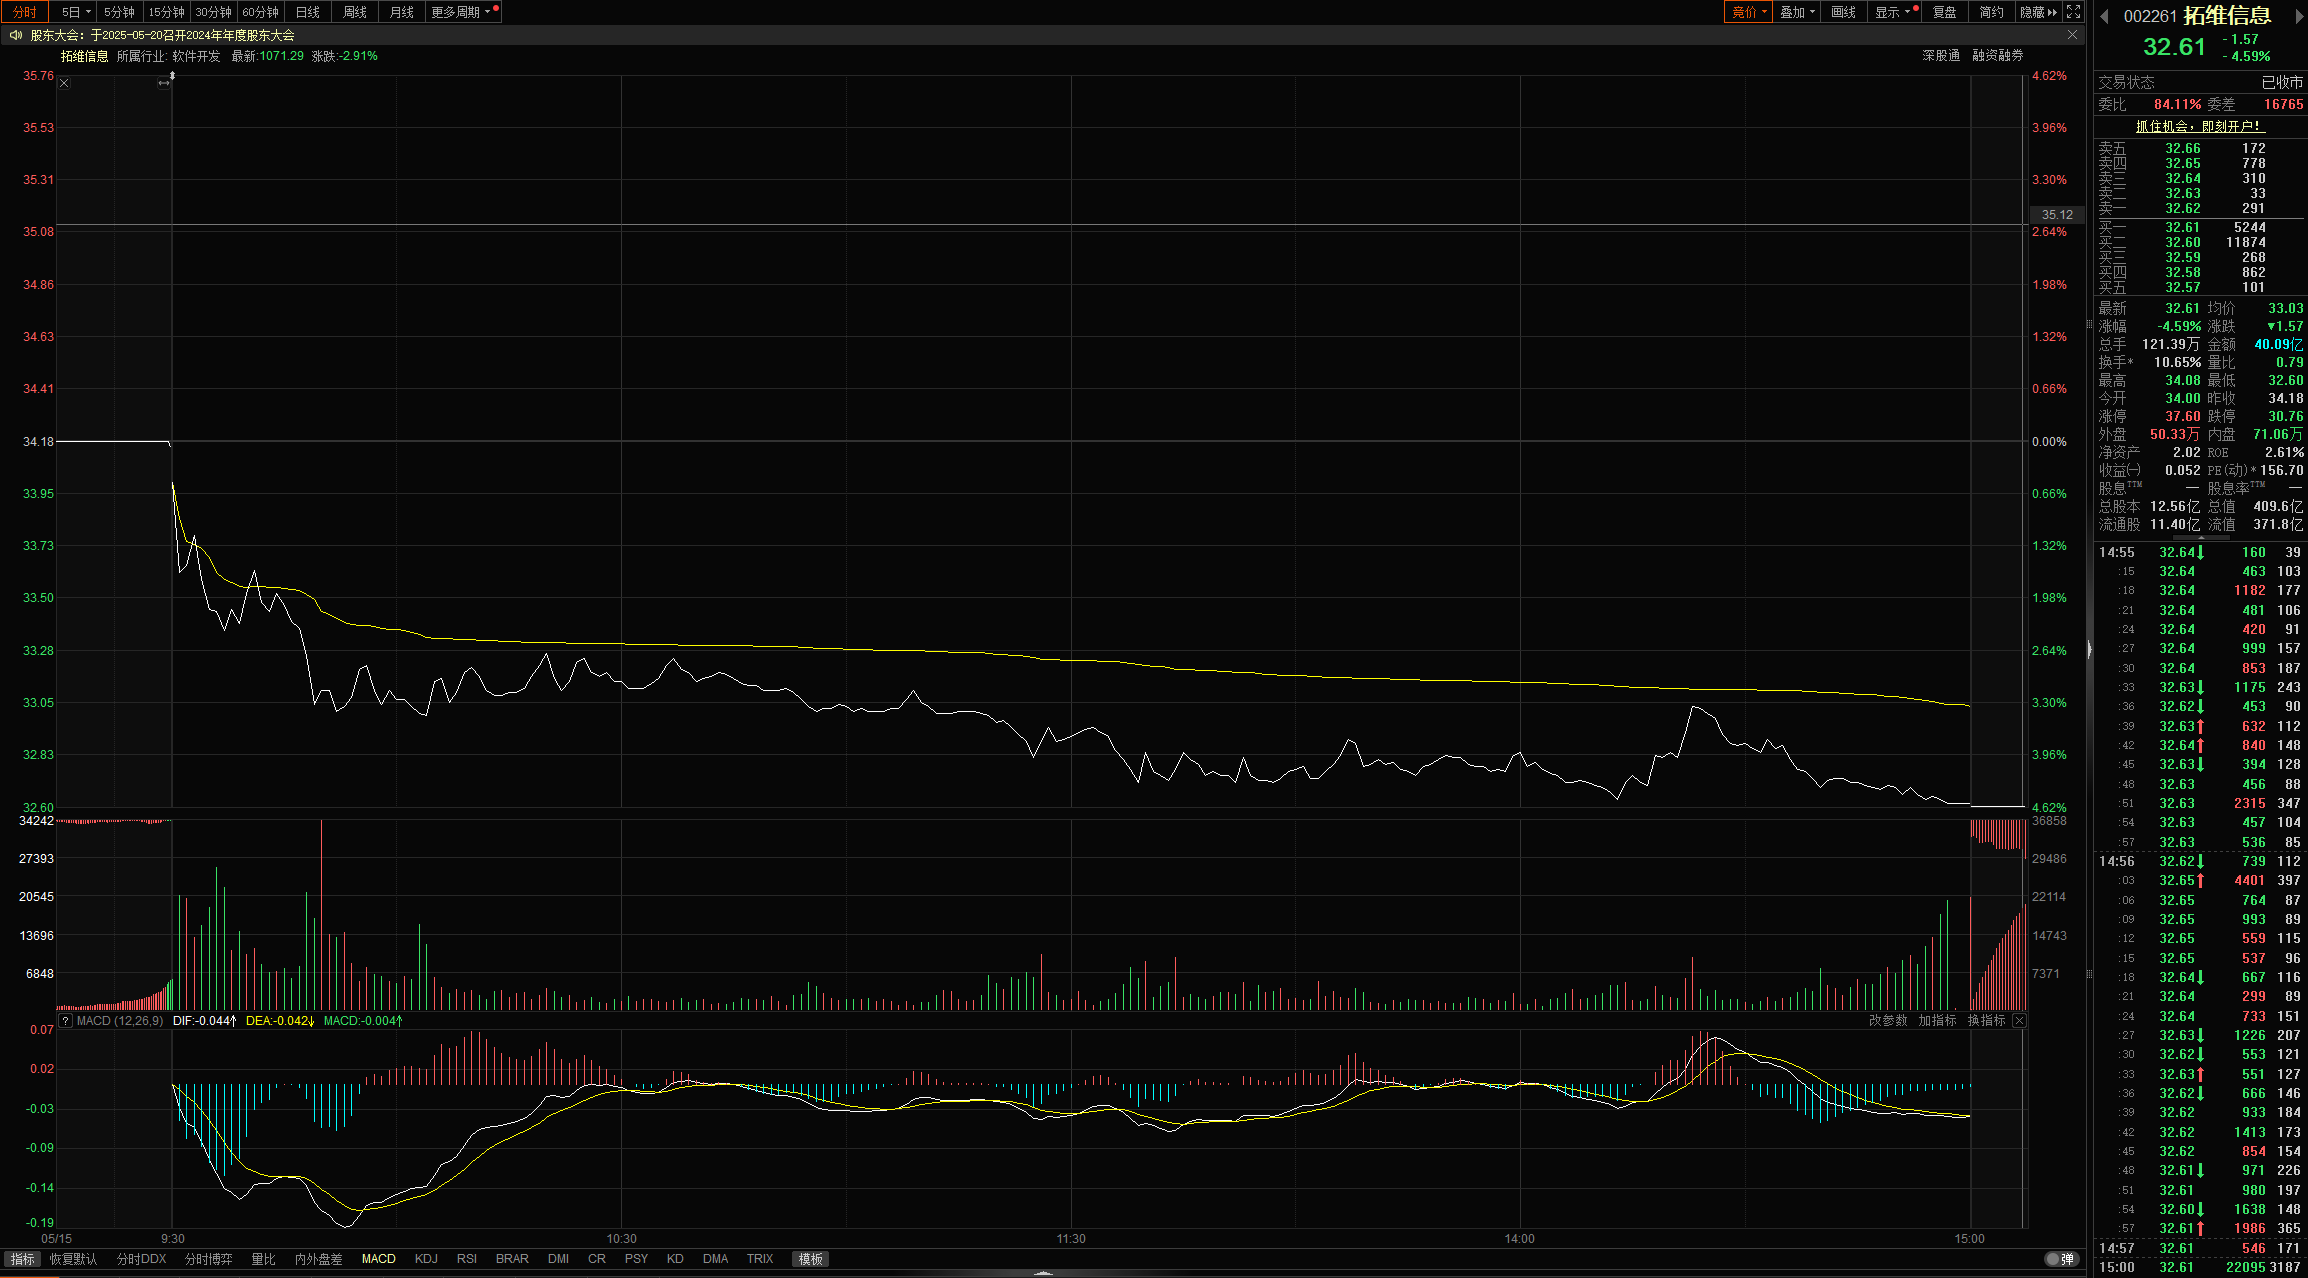Viewport: 2308px width, 1278px height.
Task: Click the 15:00 closing trade row
Action: (2200, 1267)
